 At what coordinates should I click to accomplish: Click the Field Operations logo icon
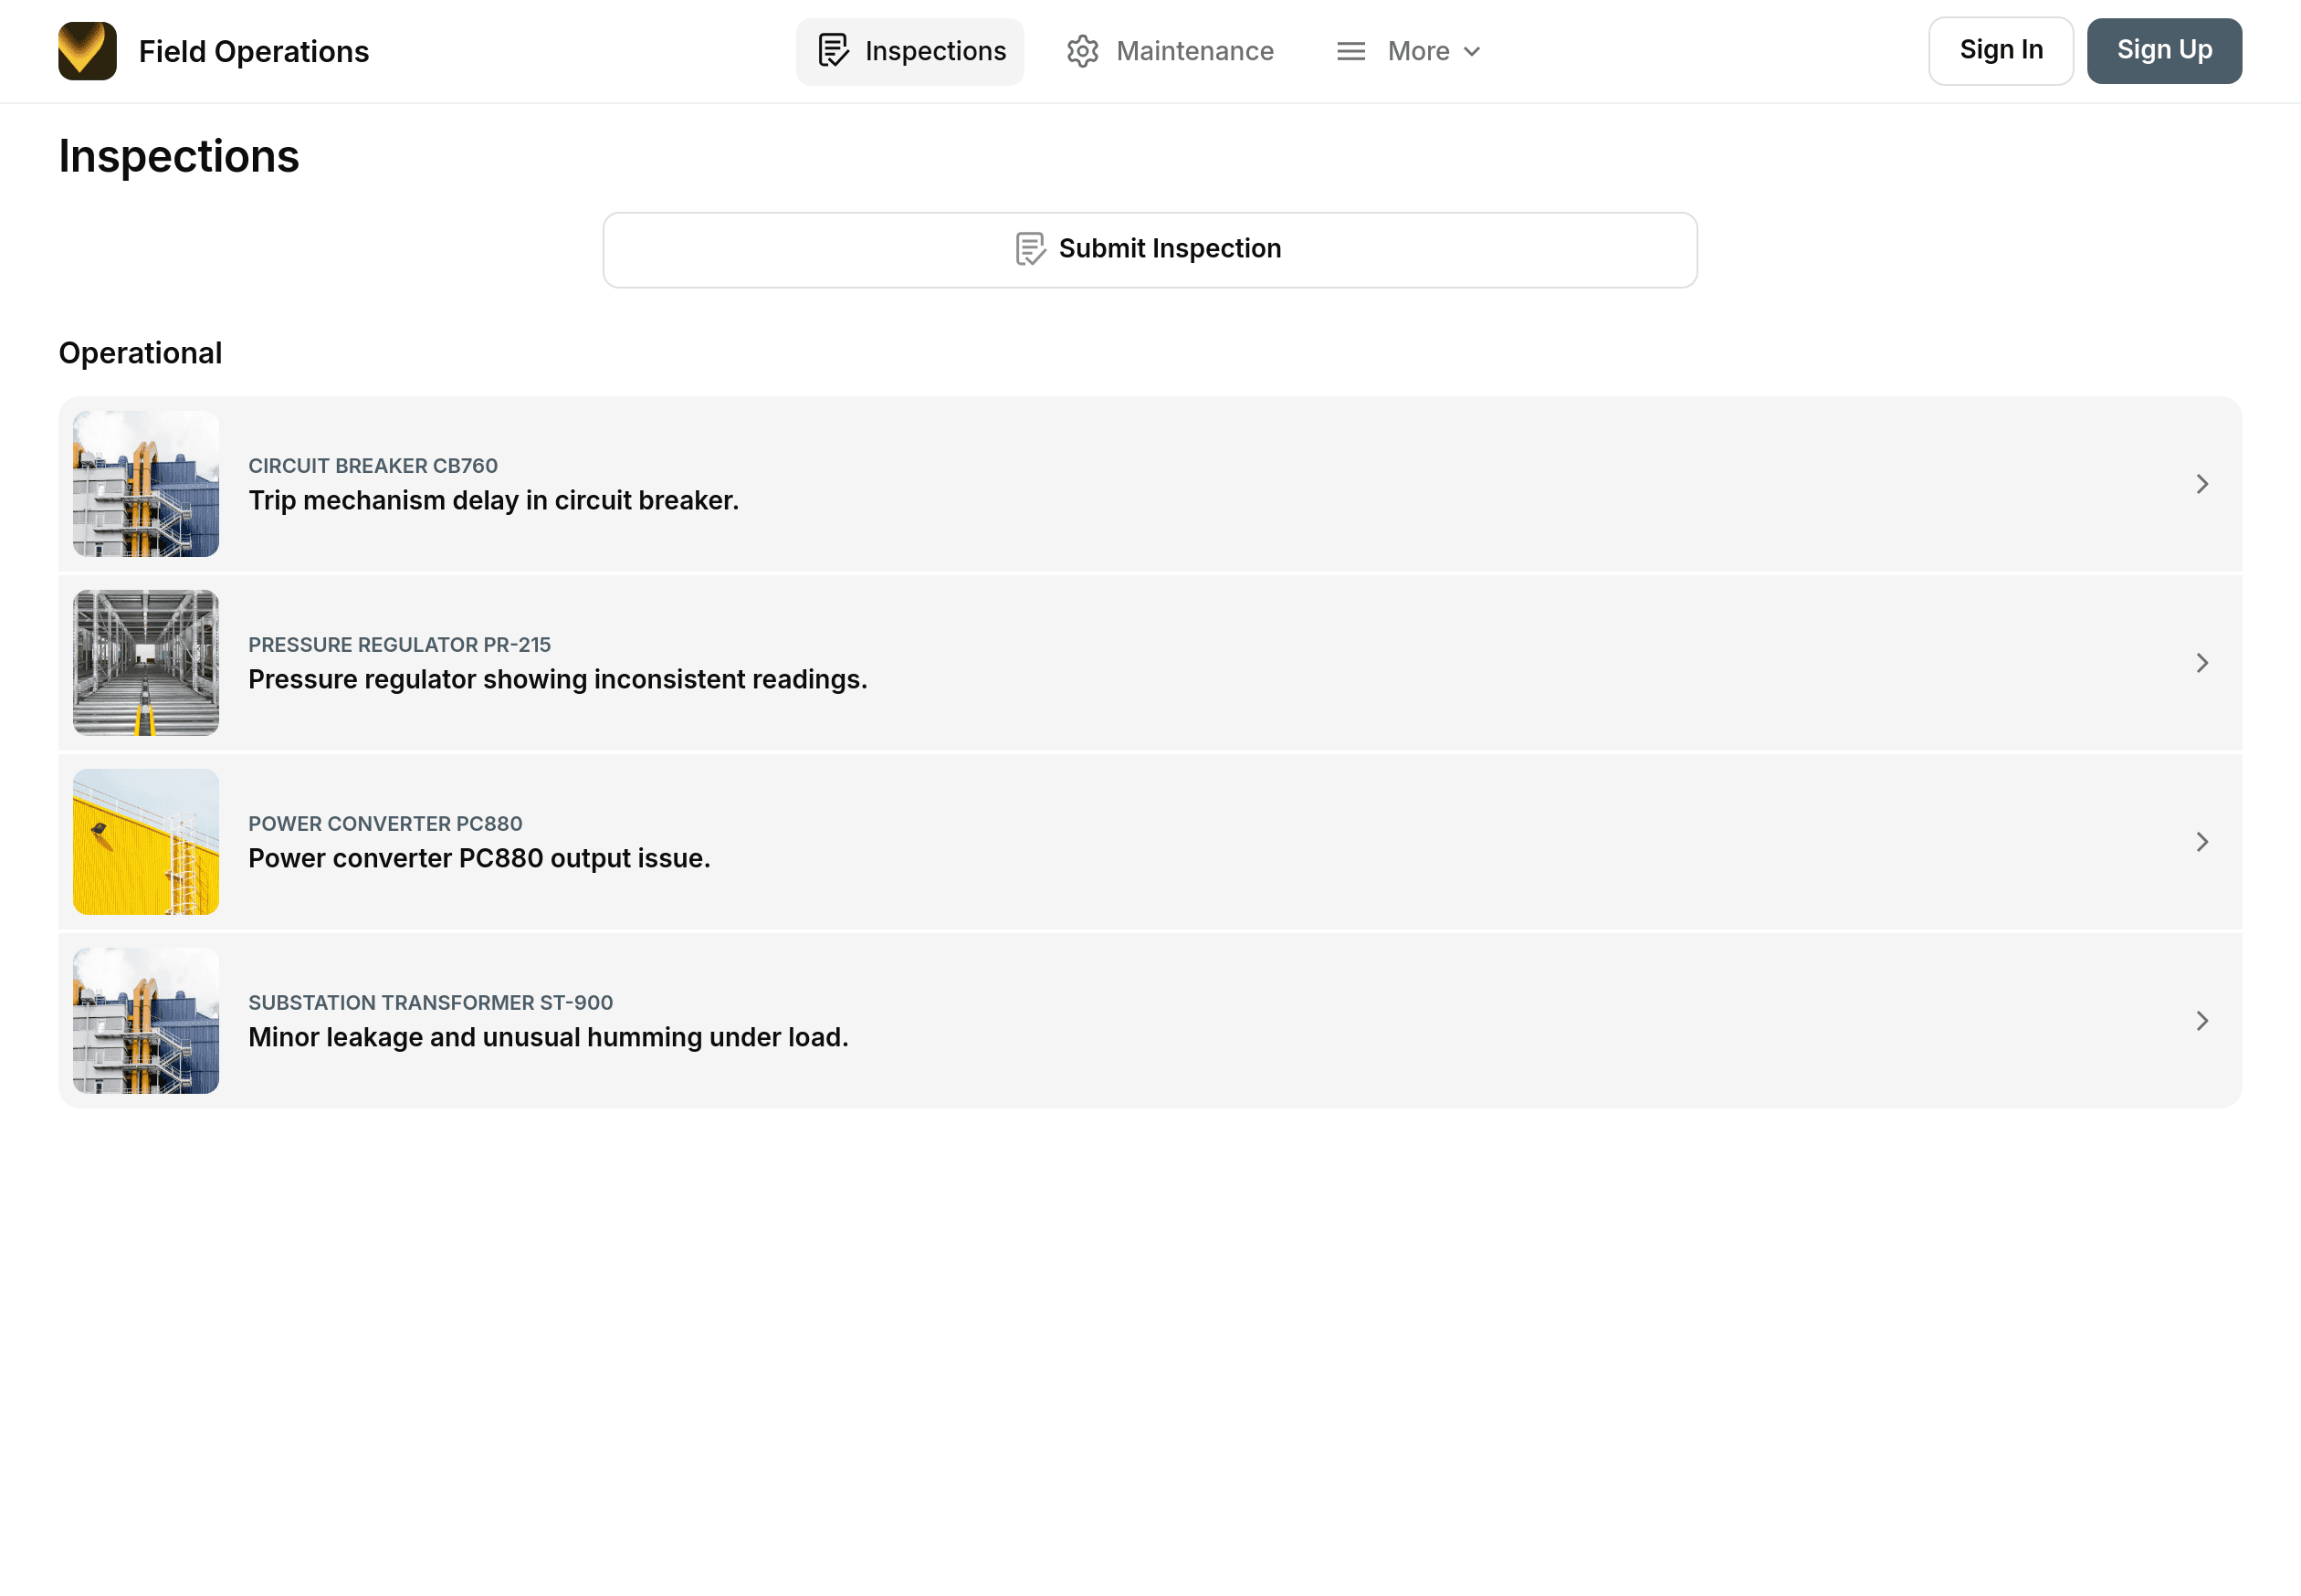click(87, 51)
